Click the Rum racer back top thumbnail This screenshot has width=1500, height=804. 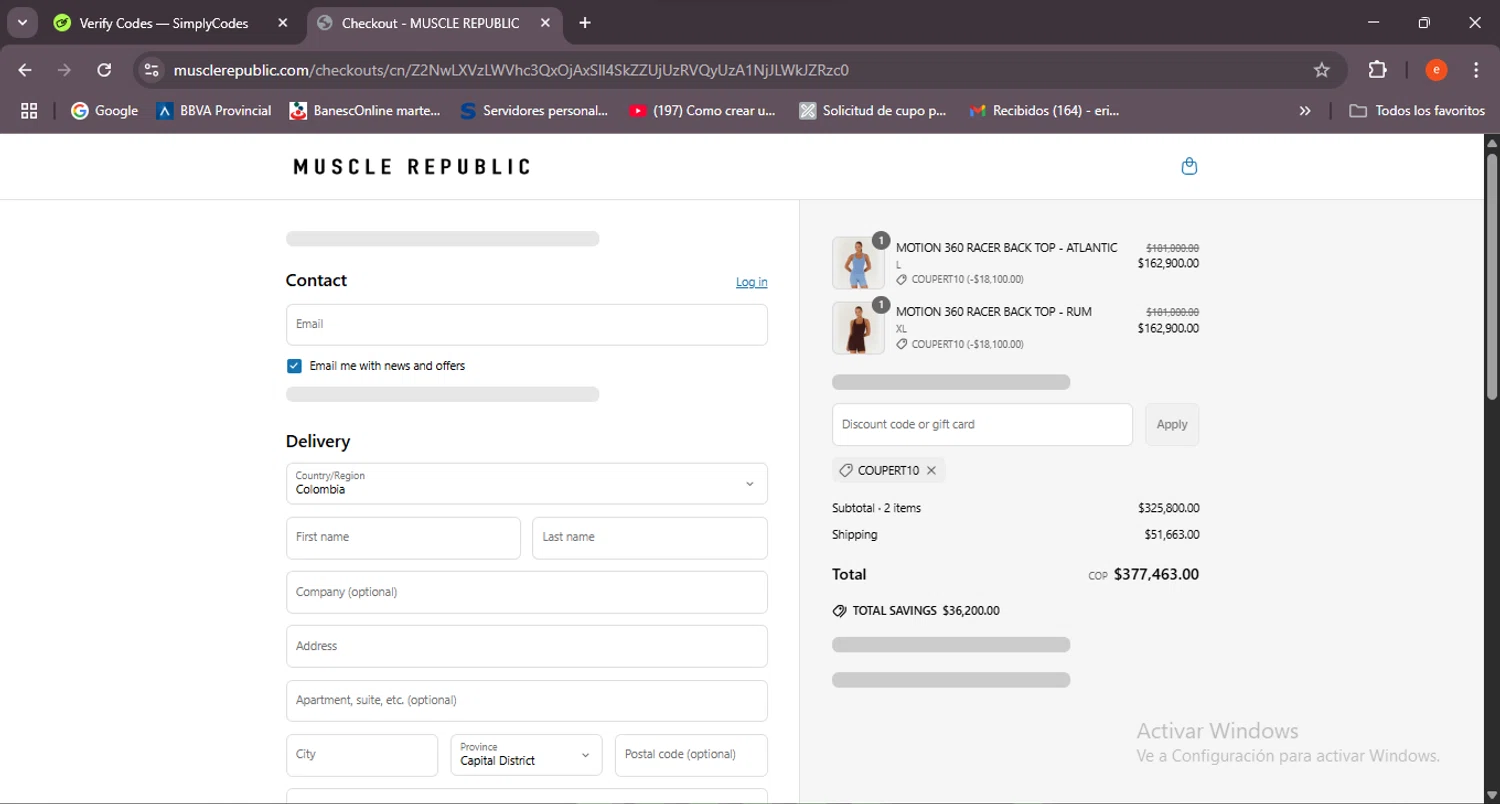[x=858, y=328]
